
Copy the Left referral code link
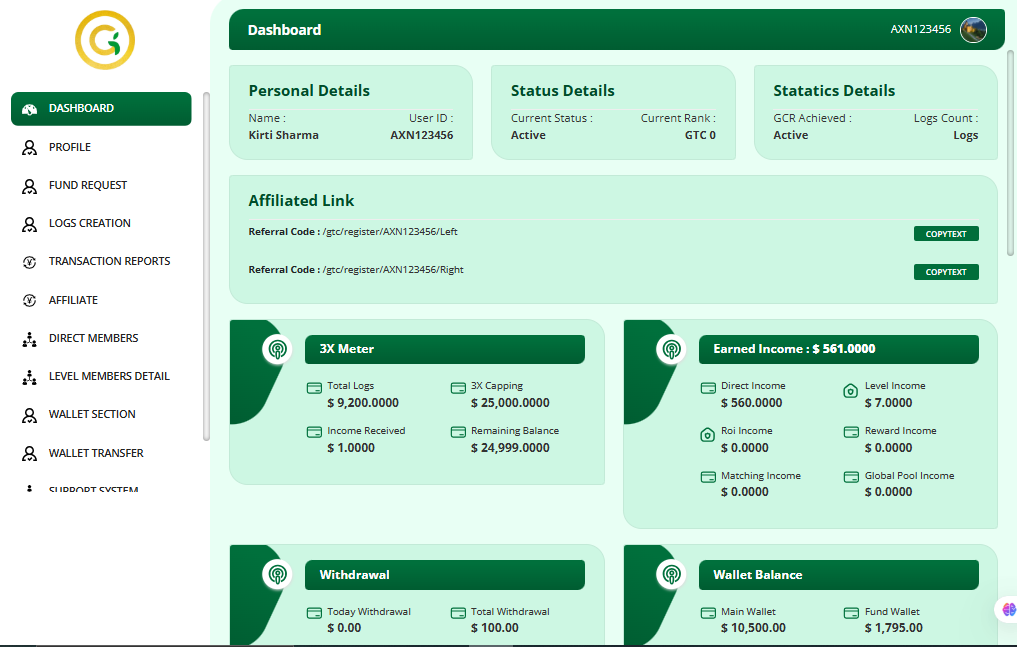(945, 234)
